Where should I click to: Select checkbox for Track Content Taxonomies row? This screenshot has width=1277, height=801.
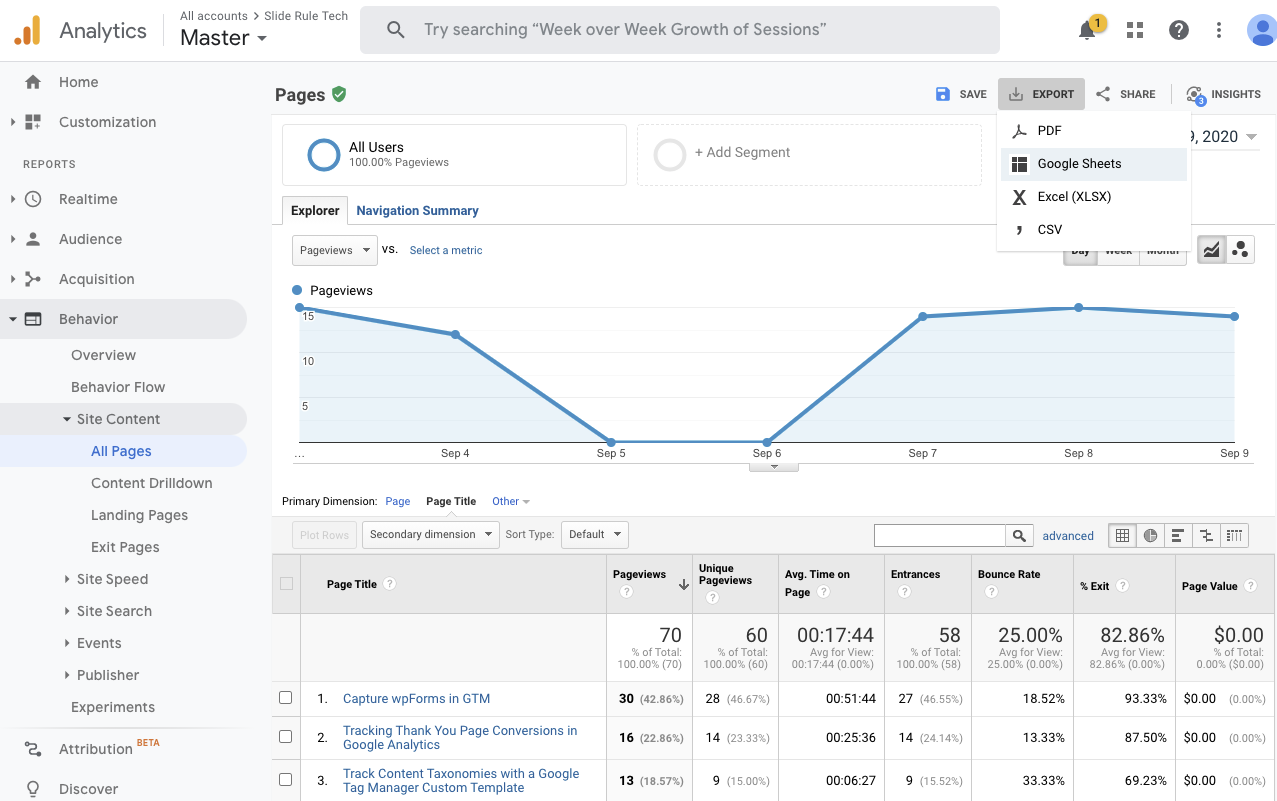click(286, 780)
